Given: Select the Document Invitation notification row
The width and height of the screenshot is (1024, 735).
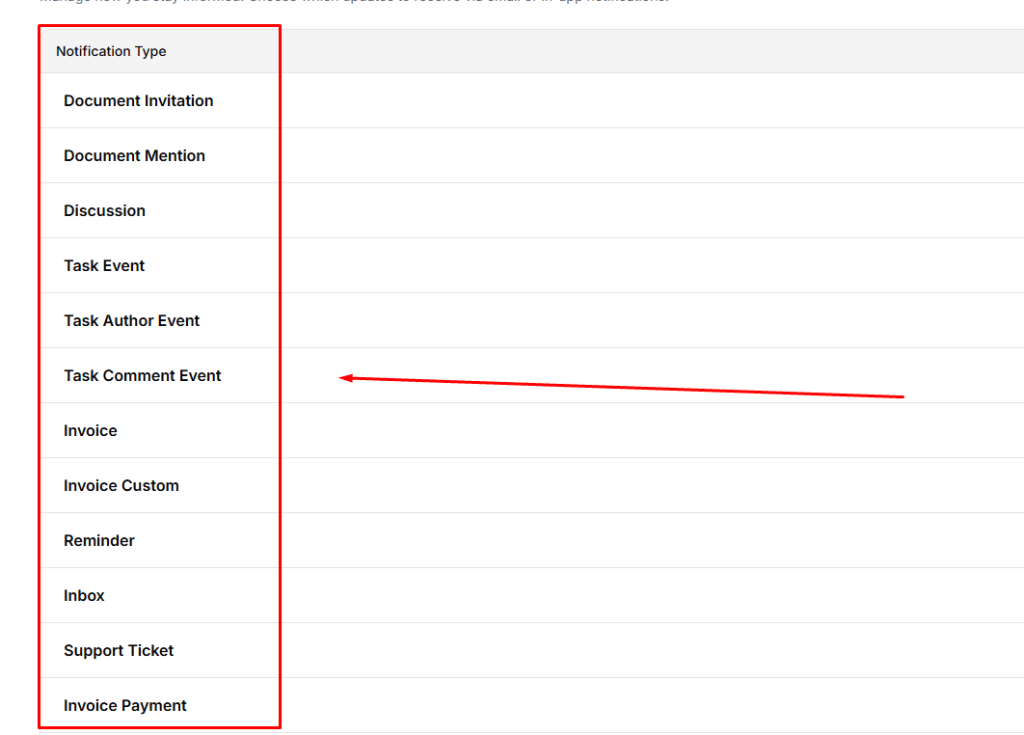Looking at the screenshot, I should coord(138,101).
